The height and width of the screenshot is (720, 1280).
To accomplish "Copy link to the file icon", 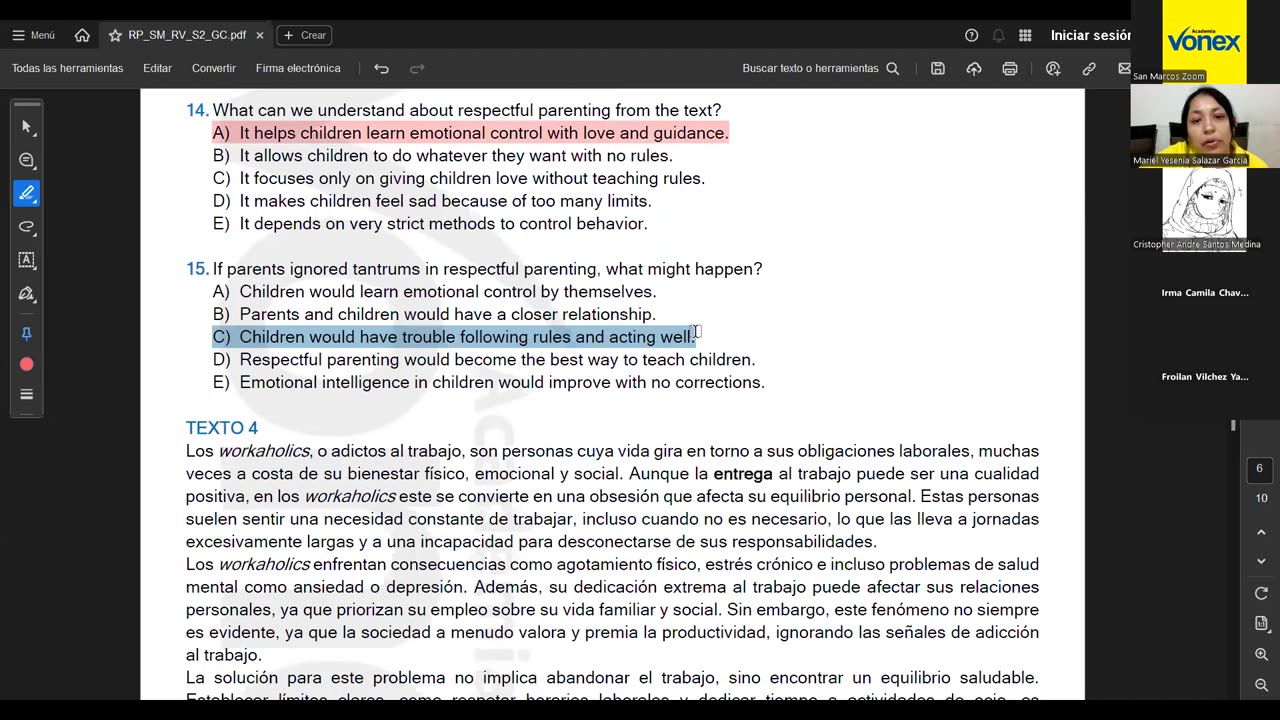I will click(x=1089, y=68).
